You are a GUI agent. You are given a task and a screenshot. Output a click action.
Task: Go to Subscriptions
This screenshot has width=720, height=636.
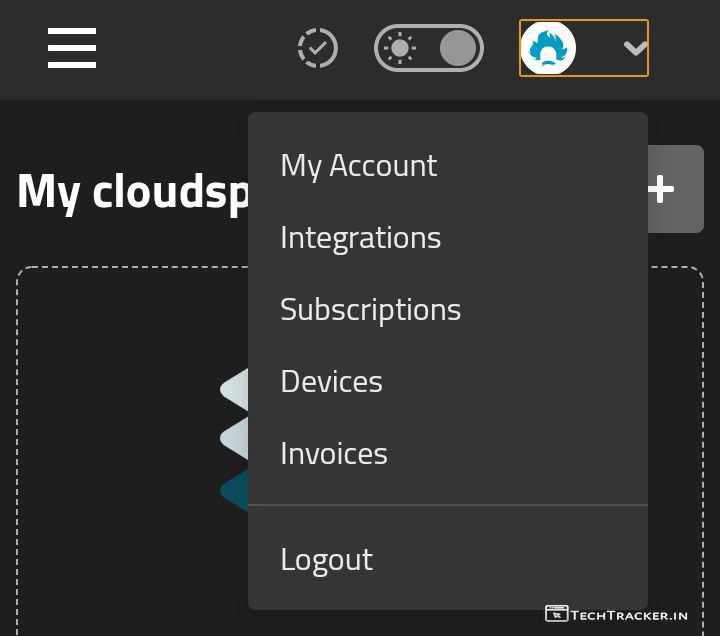(x=370, y=309)
